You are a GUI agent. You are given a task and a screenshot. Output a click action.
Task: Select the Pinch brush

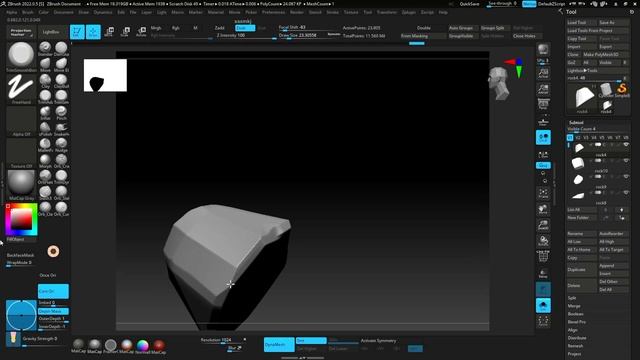tap(61, 112)
